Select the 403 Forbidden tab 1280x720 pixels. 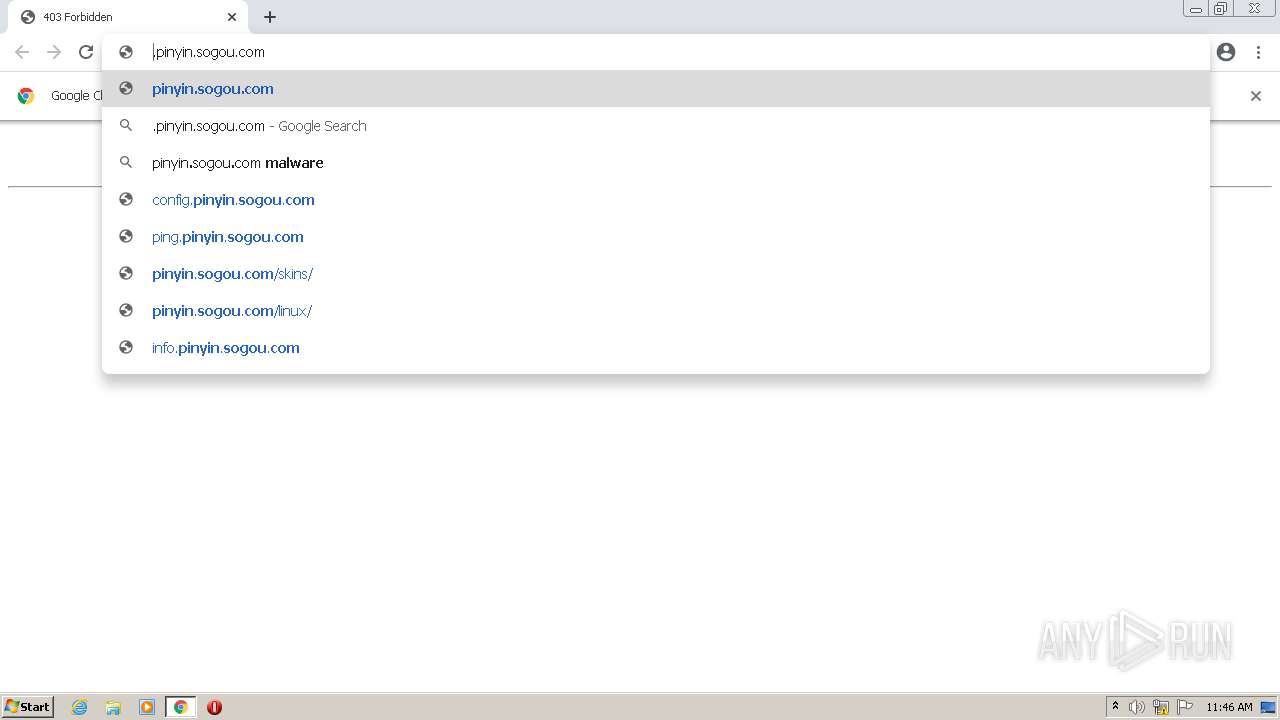127,17
